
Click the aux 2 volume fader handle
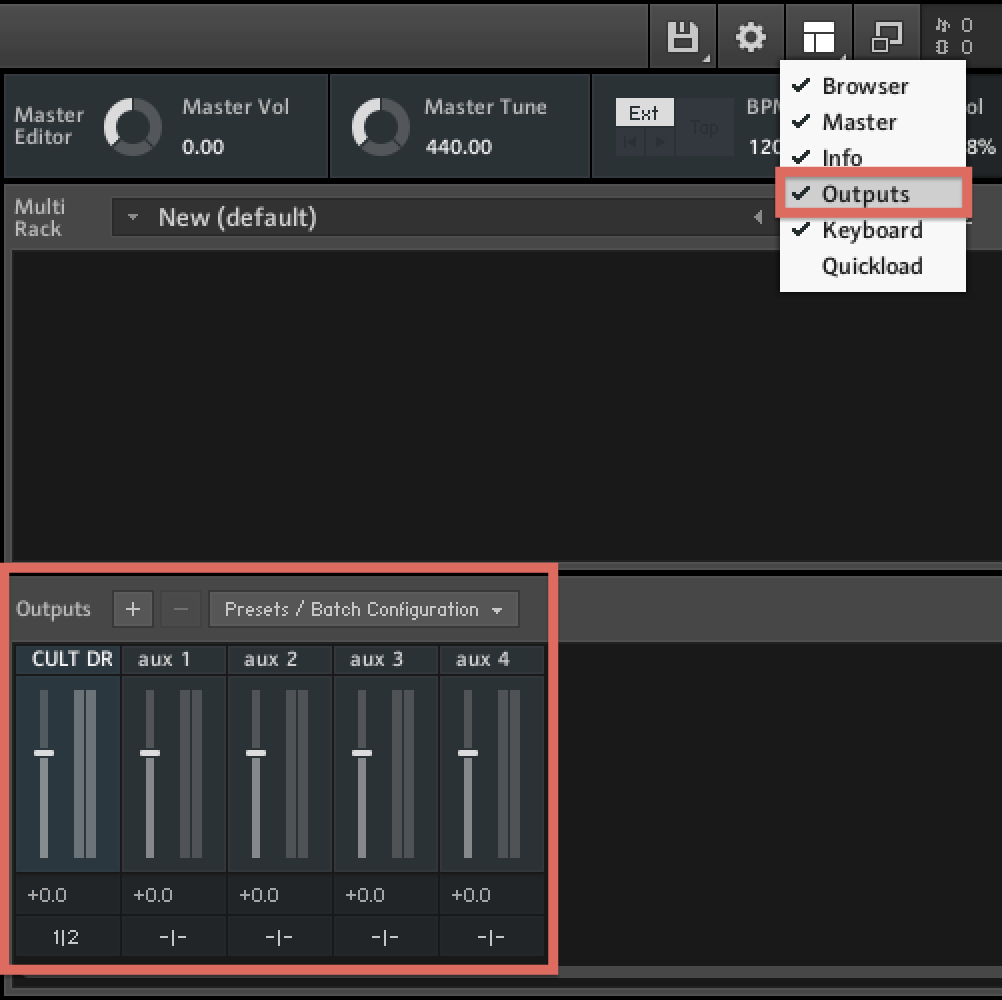(256, 753)
